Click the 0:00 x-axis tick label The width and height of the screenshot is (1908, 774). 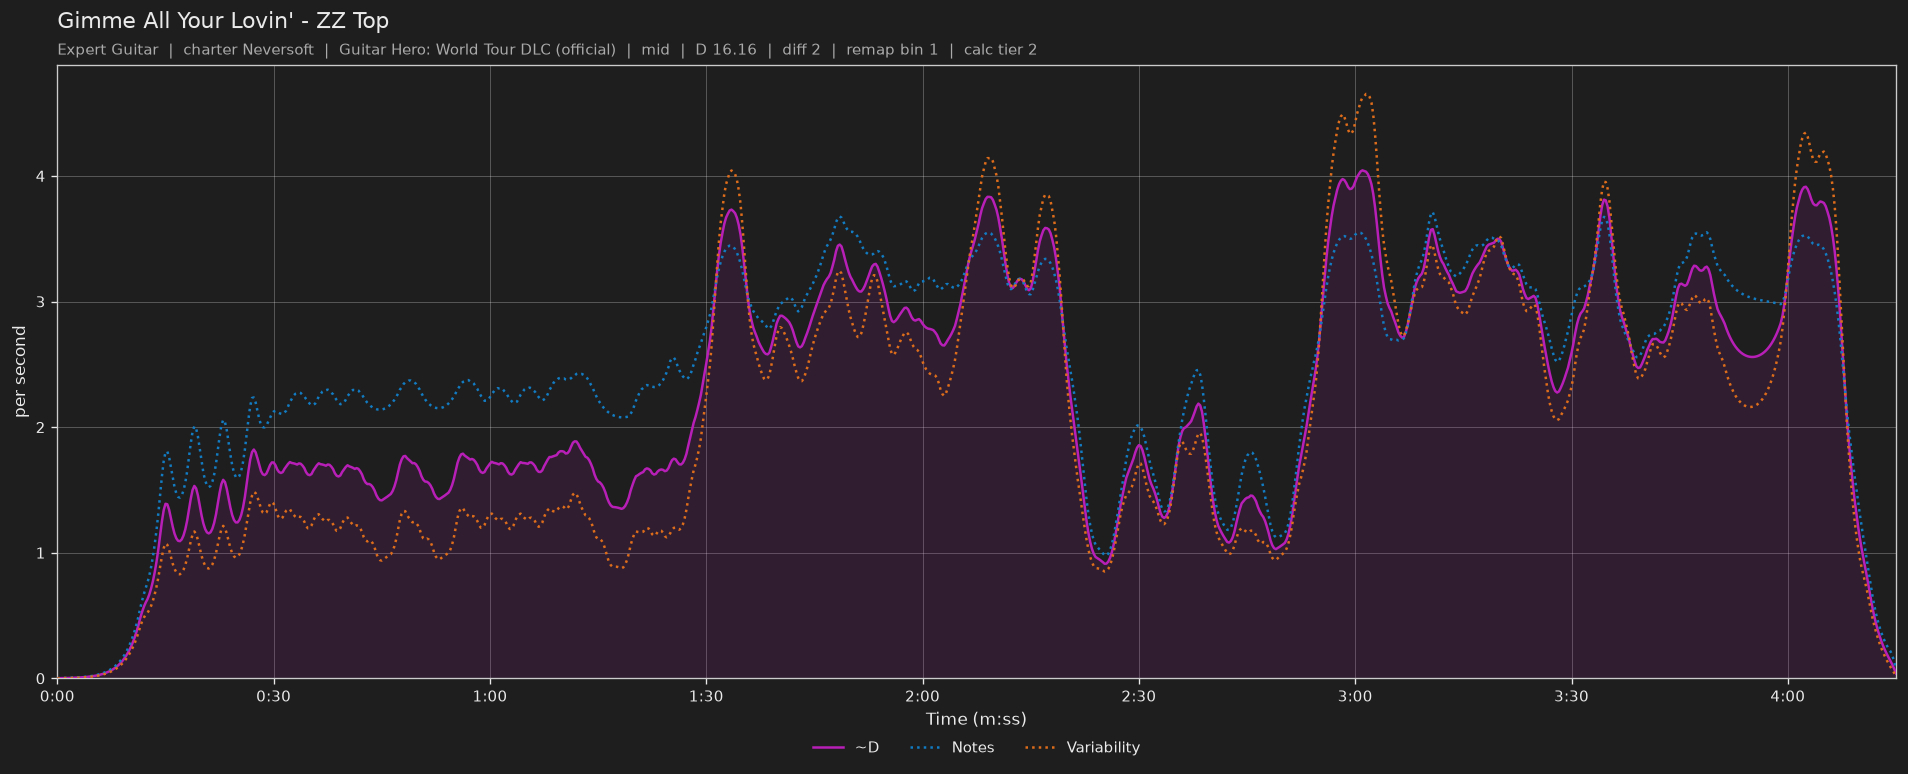[x=57, y=696]
